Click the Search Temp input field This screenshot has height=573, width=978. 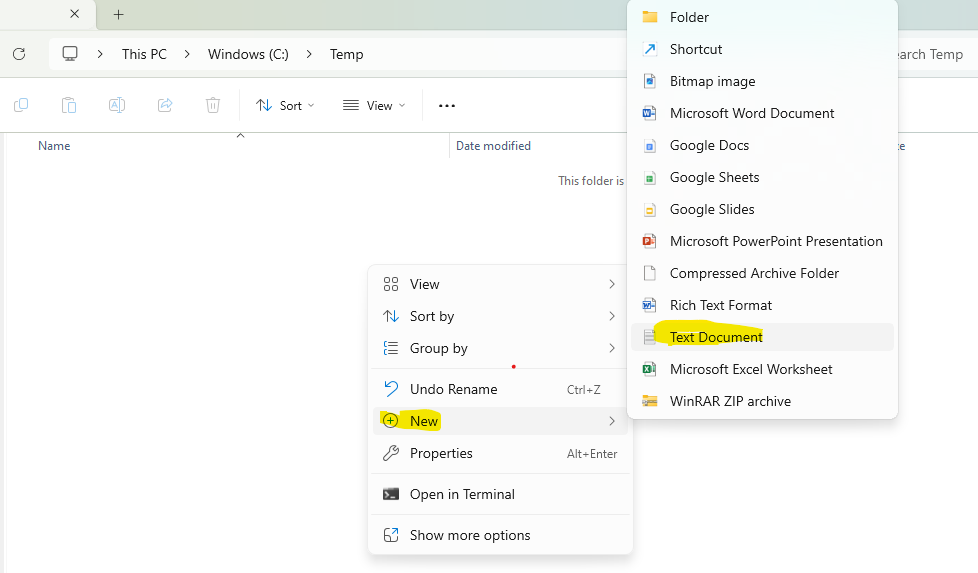(x=929, y=54)
